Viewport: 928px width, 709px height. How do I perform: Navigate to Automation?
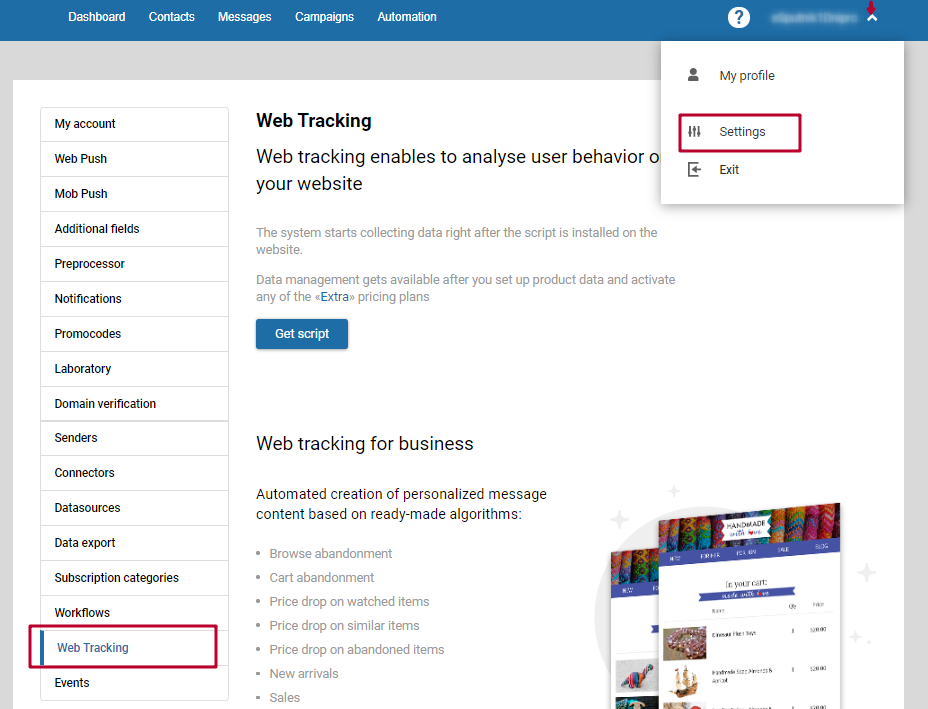pyautogui.click(x=407, y=17)
